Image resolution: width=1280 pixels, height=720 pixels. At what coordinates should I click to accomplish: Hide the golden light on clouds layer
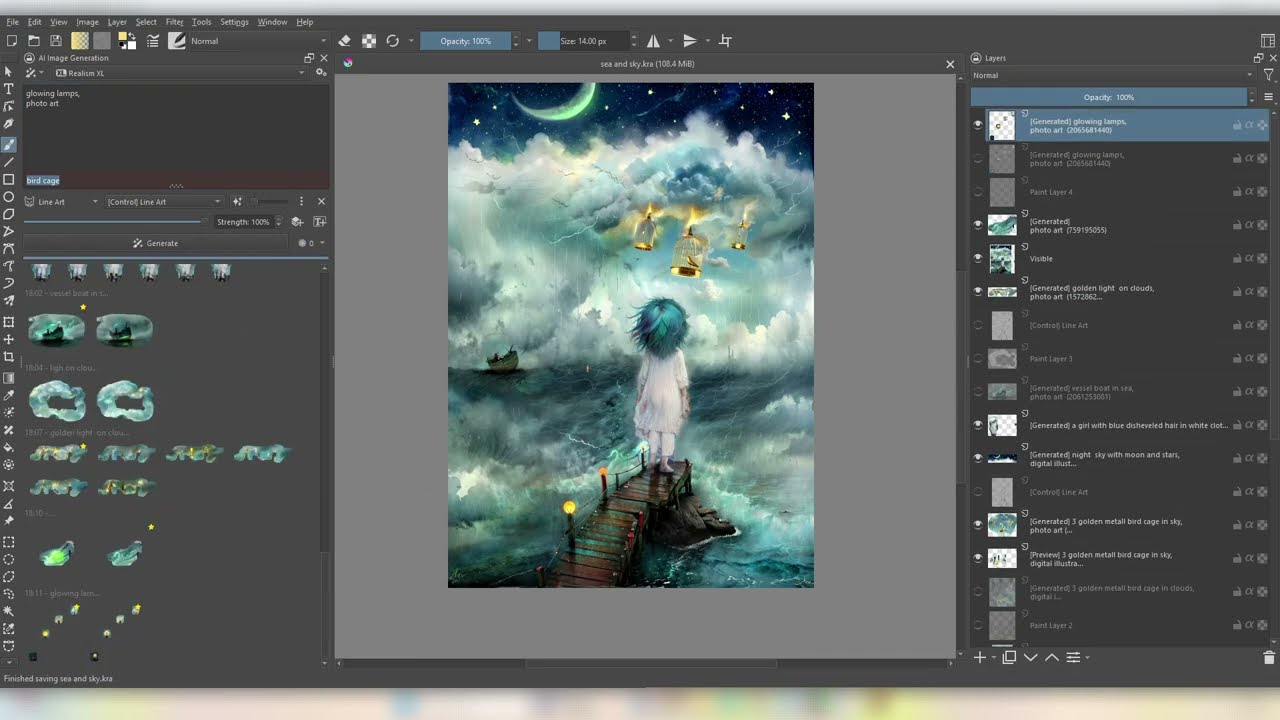click(978, 292)
